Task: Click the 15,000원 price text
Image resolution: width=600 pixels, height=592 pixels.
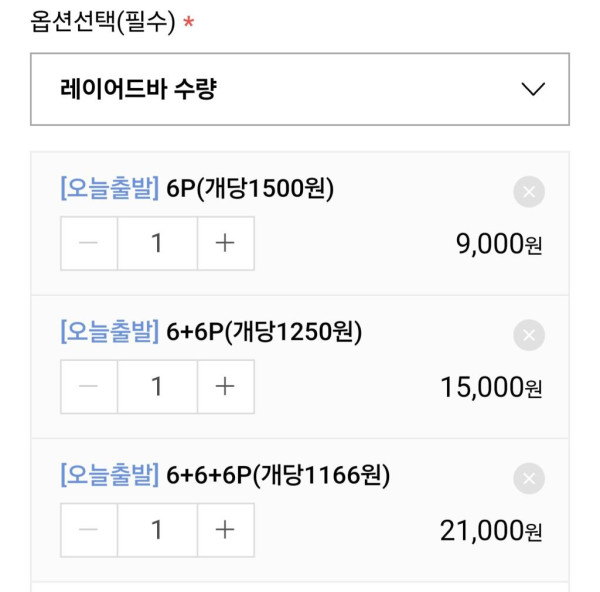Action: pyautogui.click(x=491, y=388)
